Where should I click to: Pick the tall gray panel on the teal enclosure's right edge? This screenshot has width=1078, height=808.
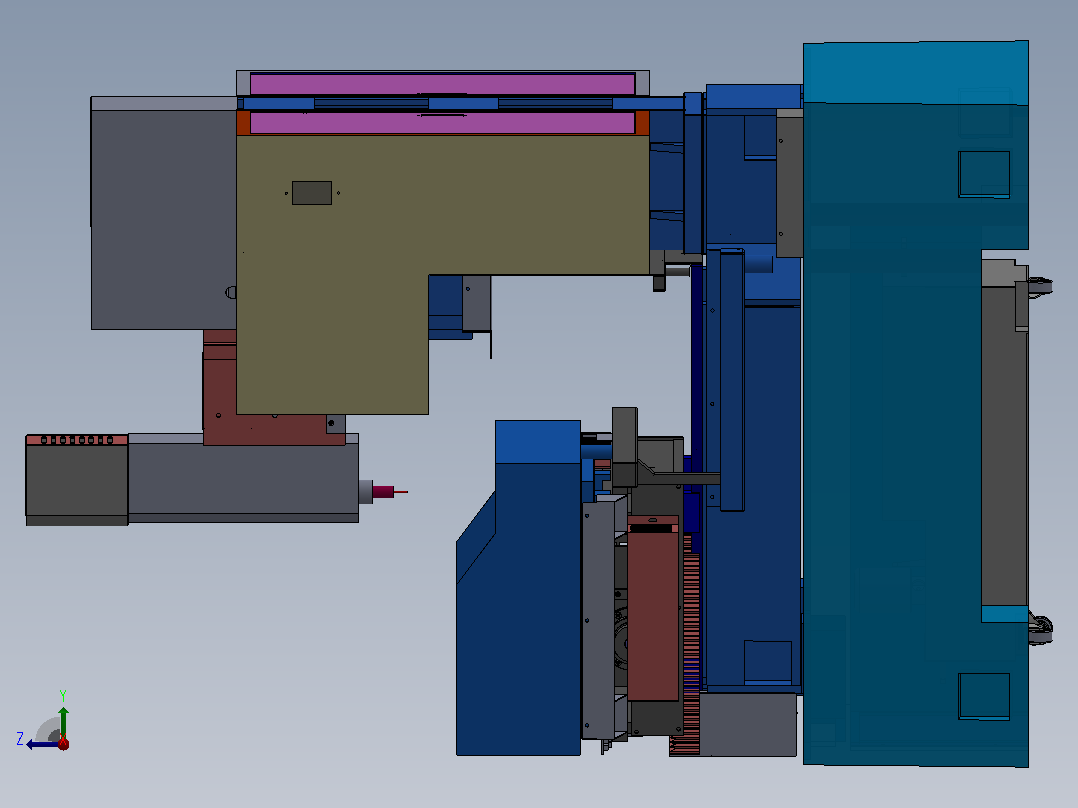[x=1004, y=440]
